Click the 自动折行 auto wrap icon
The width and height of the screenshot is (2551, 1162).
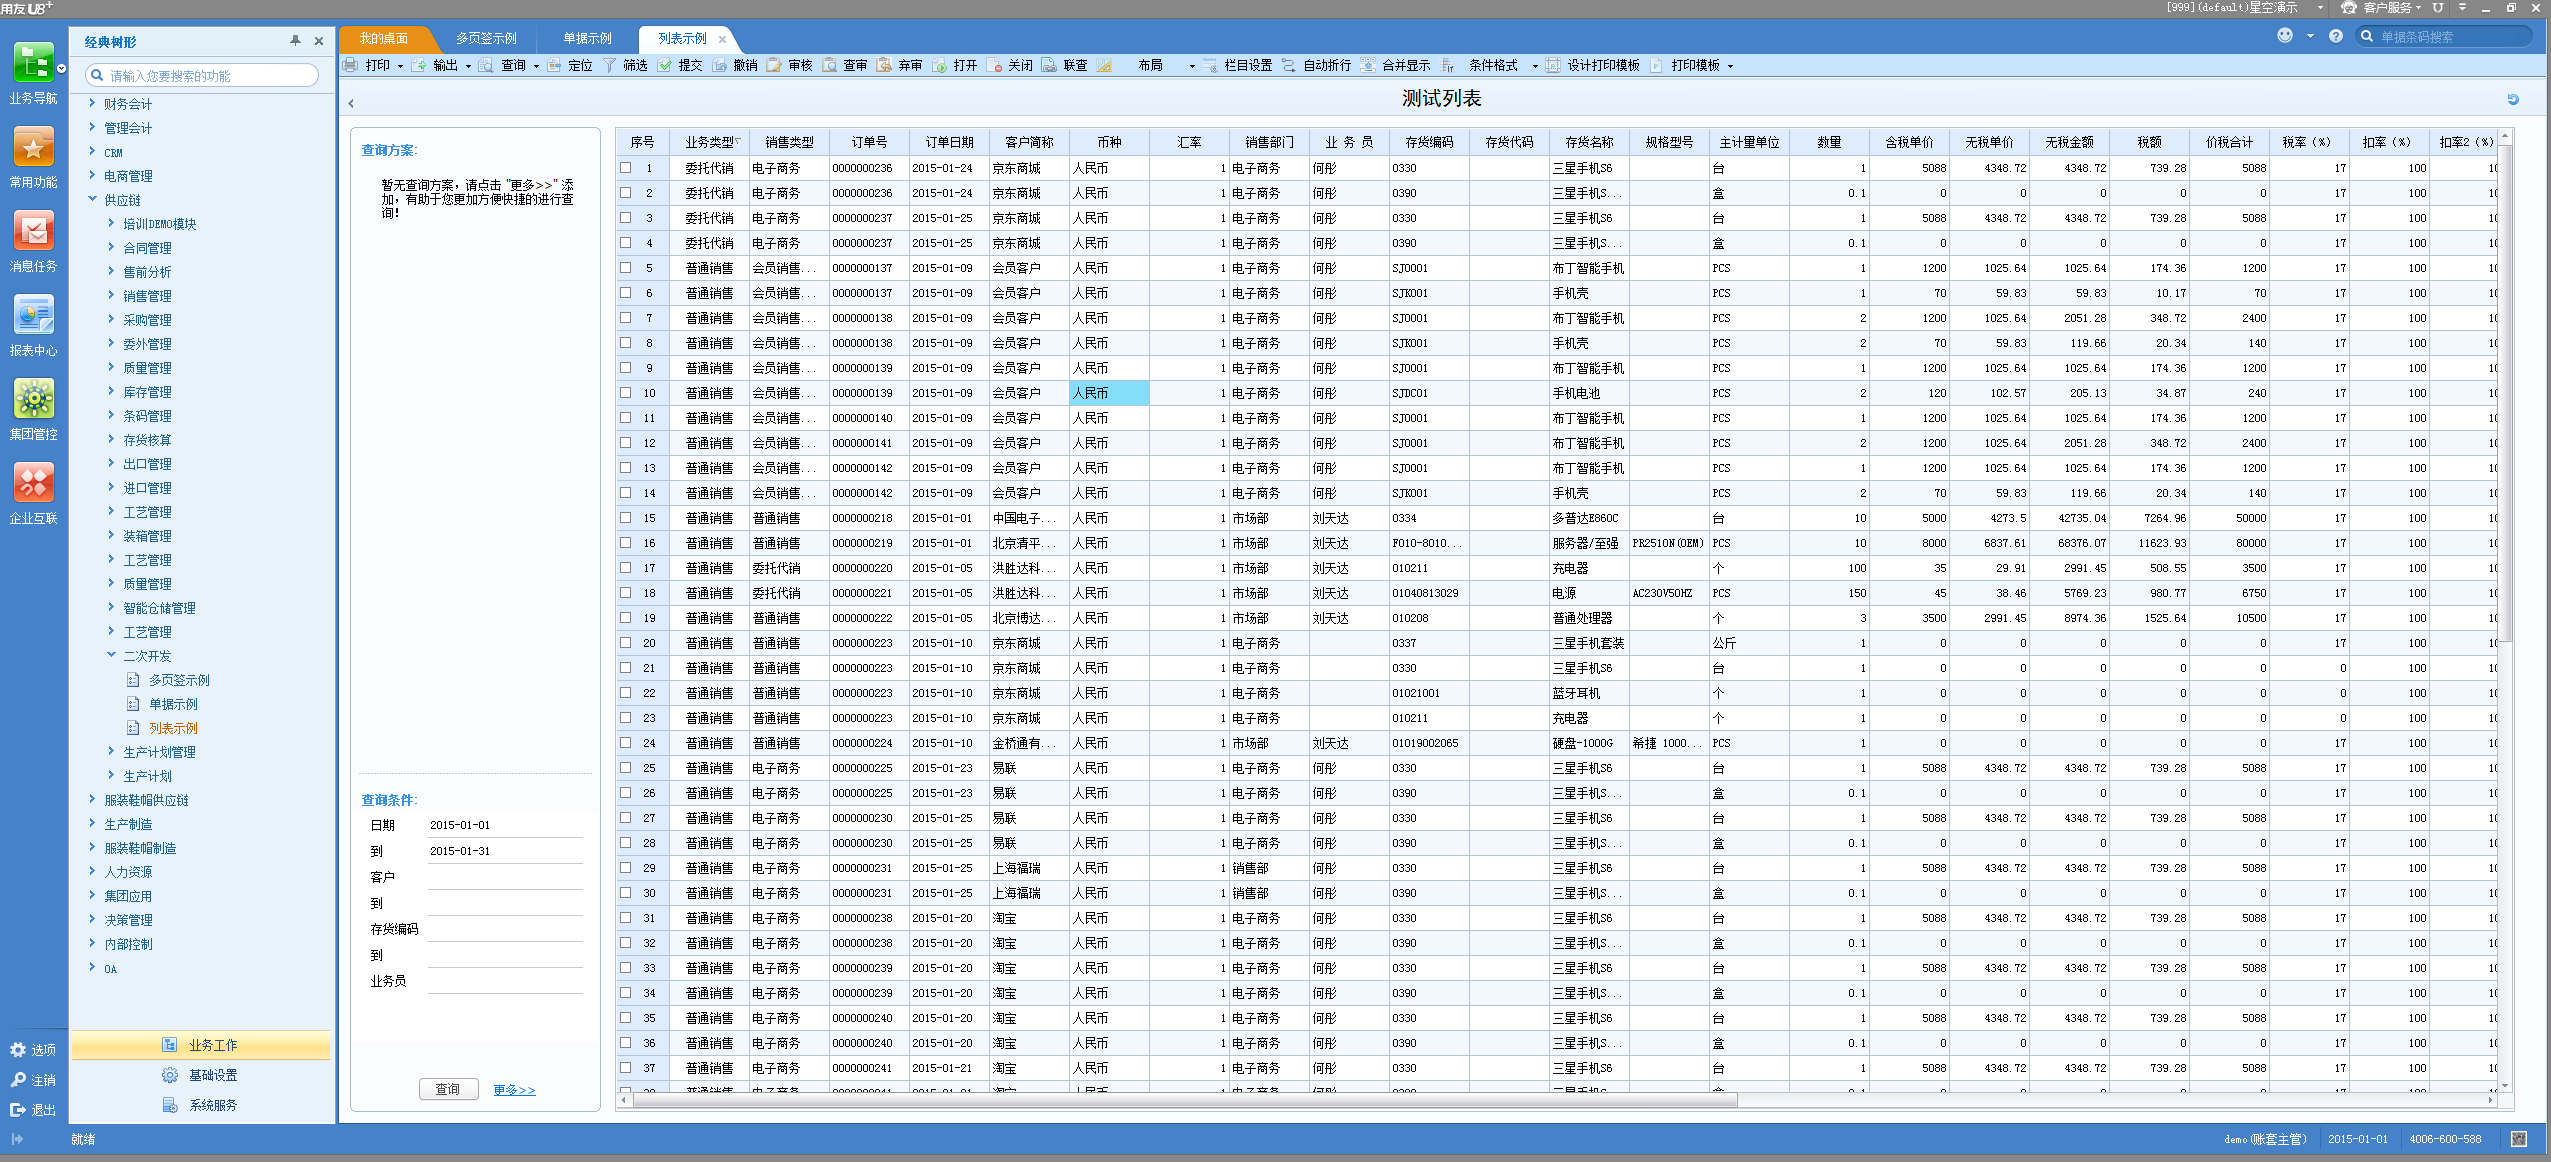pyautogui.click(x=1289, y=65)
